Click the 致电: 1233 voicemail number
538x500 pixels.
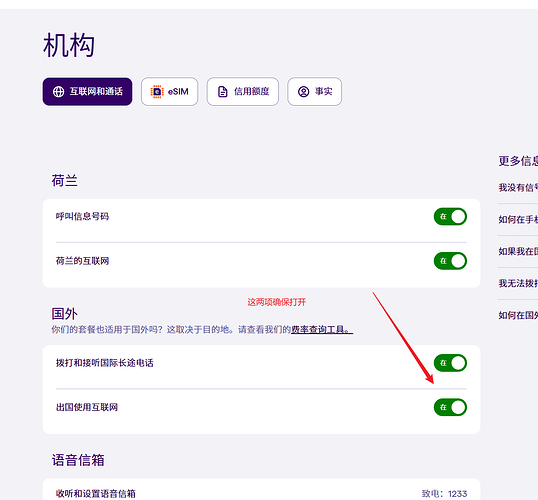[x=444, y=493]
